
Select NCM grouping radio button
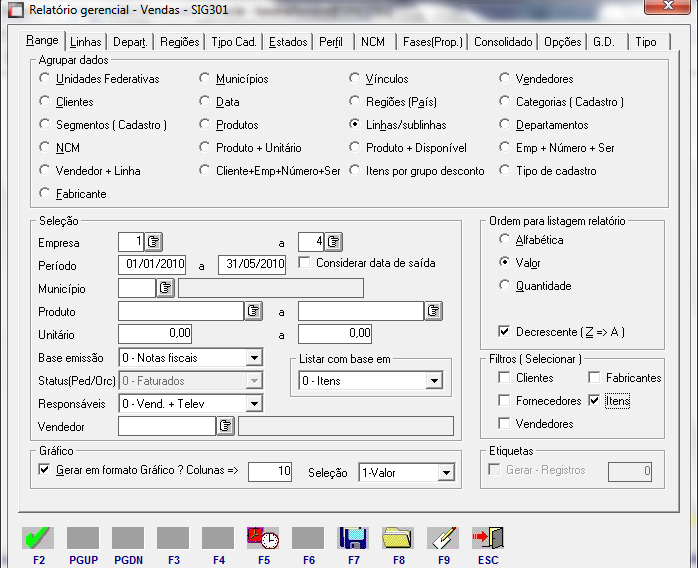[45, 147]
